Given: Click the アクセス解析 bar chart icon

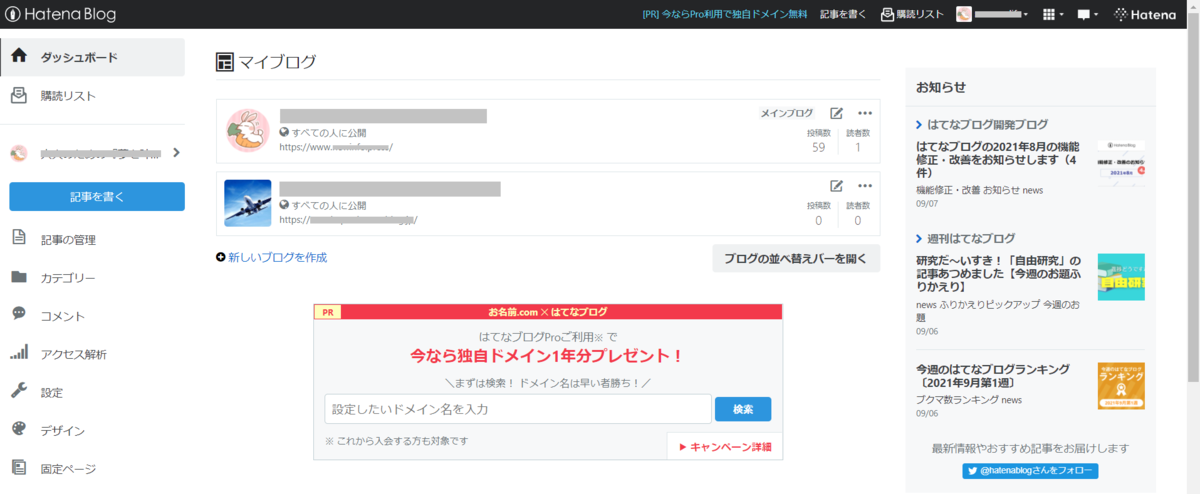Looking at the screenshot, I should pos(19,353).
